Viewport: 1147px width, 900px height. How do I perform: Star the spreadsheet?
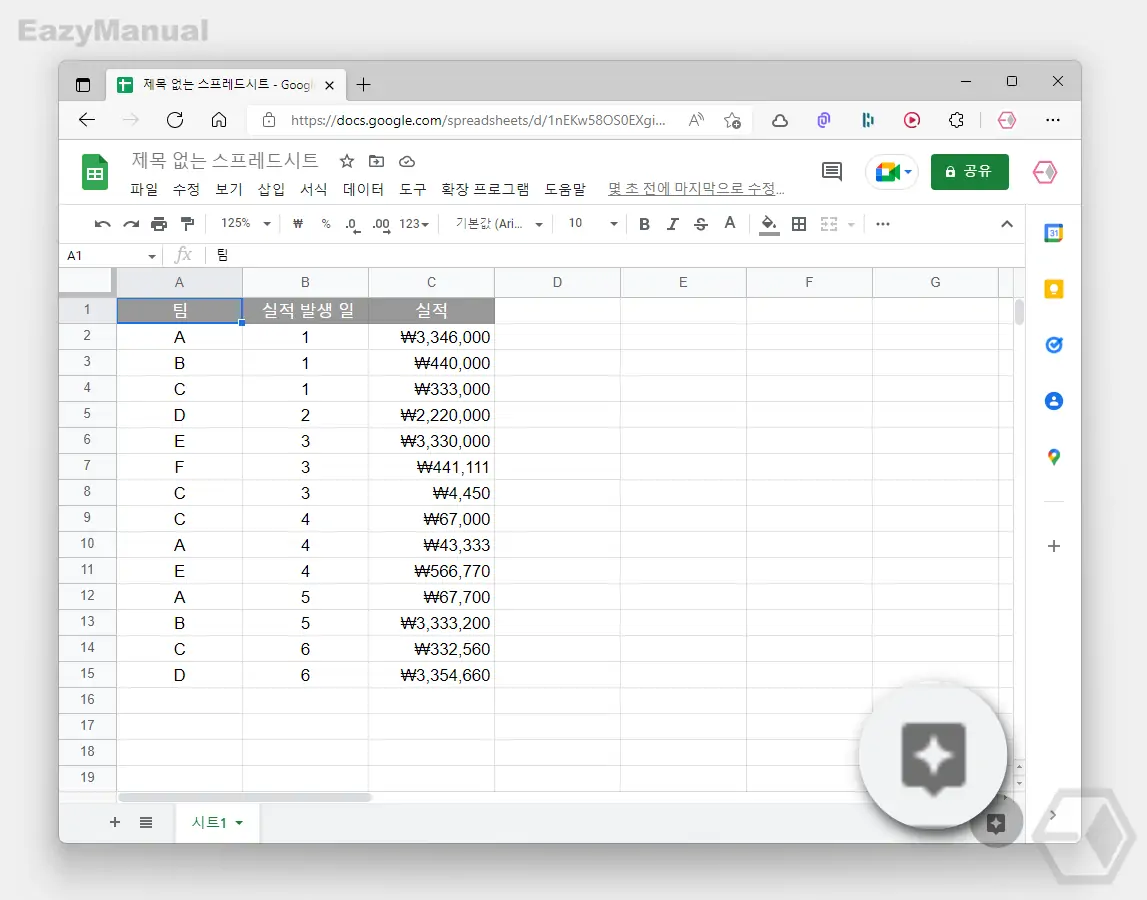(x=347, y=161)
